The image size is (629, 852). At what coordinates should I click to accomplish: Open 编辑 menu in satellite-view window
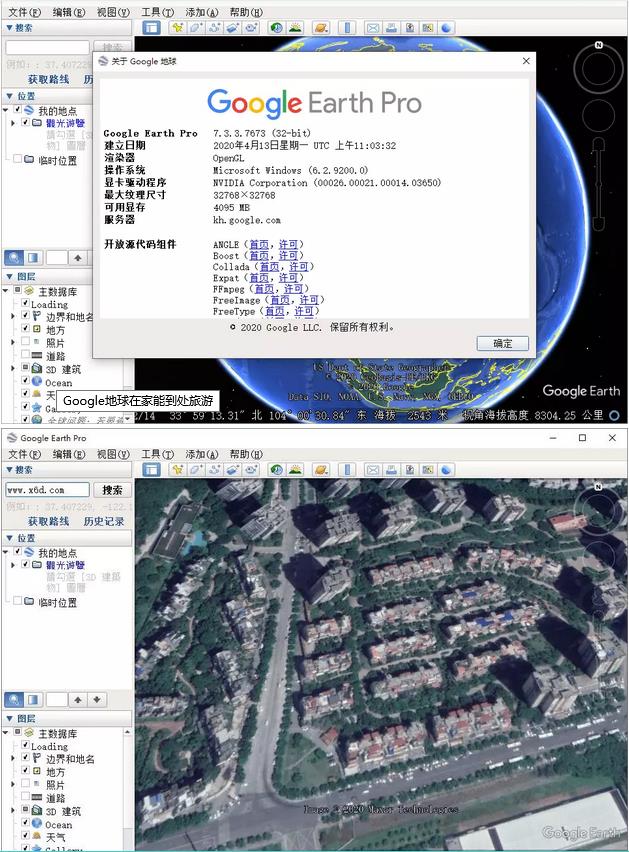[69, 454]
